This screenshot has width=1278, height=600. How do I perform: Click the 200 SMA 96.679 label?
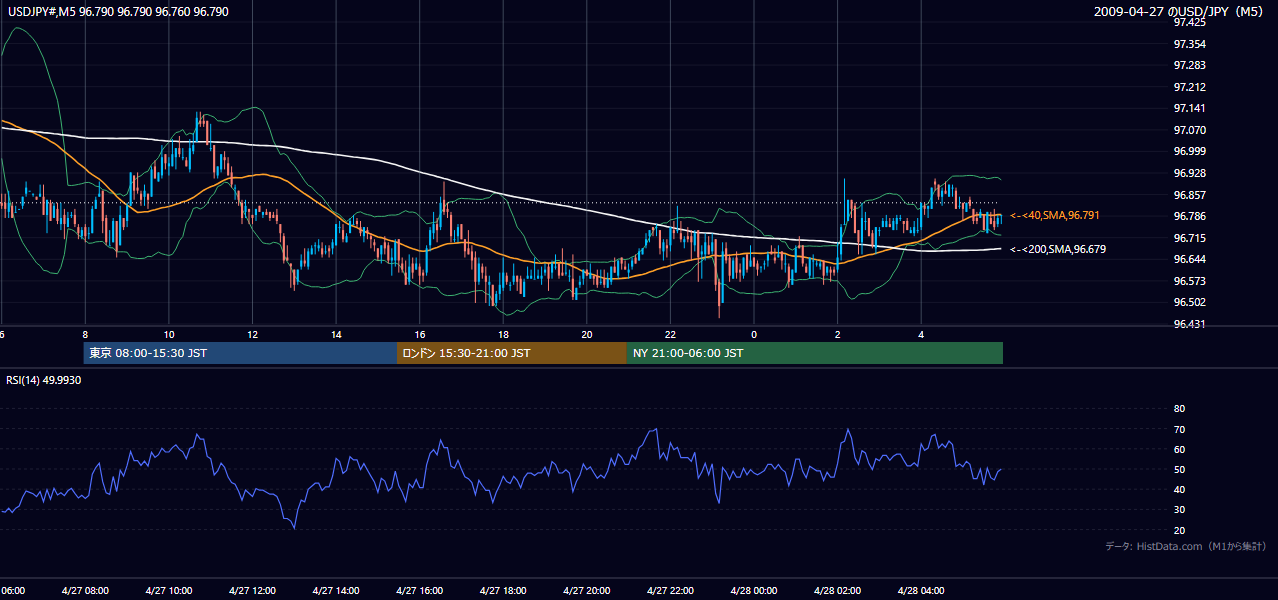point(1058,249)
